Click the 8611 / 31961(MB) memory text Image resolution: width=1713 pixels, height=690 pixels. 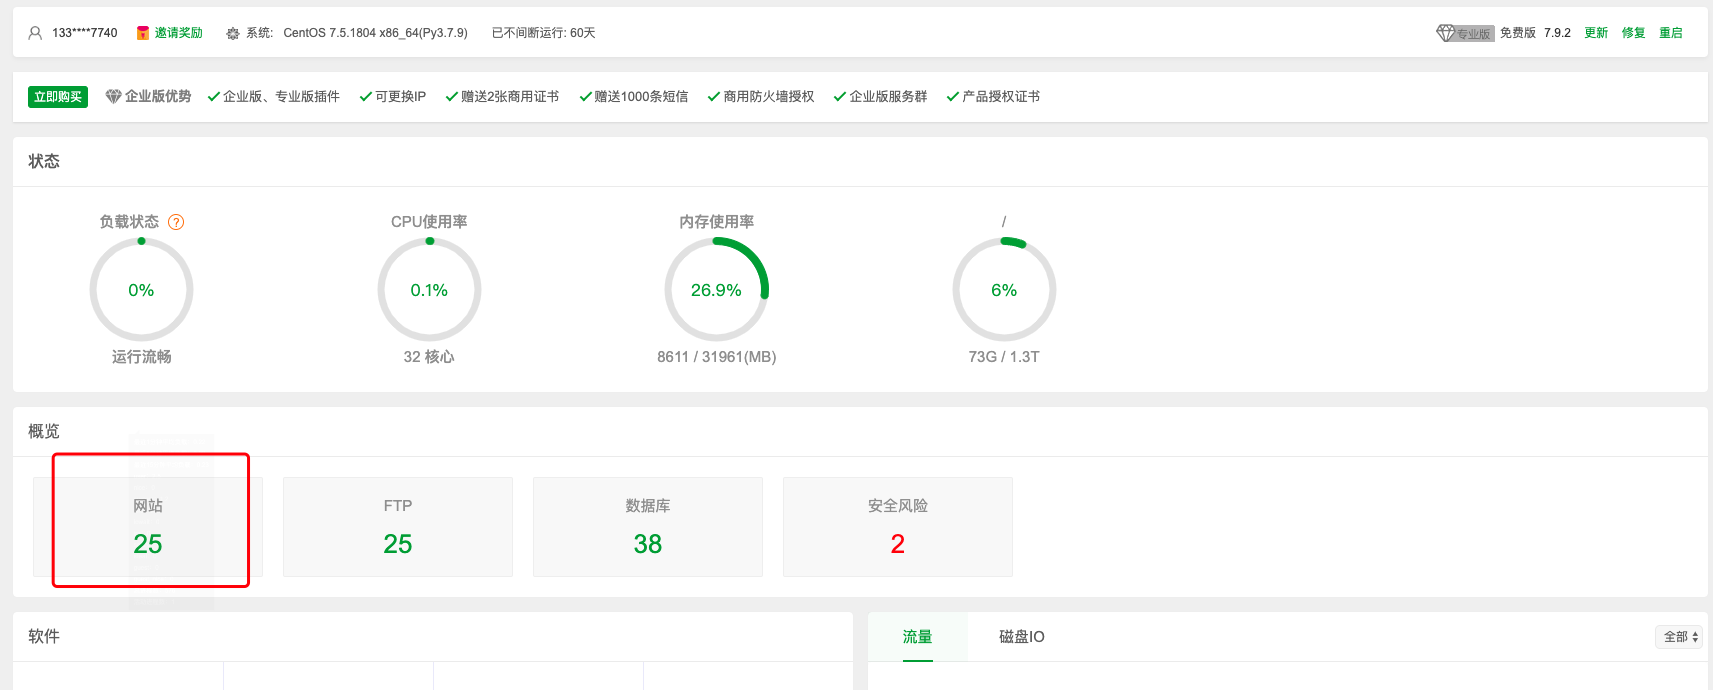pyautogui.click(x=716, y=357)
